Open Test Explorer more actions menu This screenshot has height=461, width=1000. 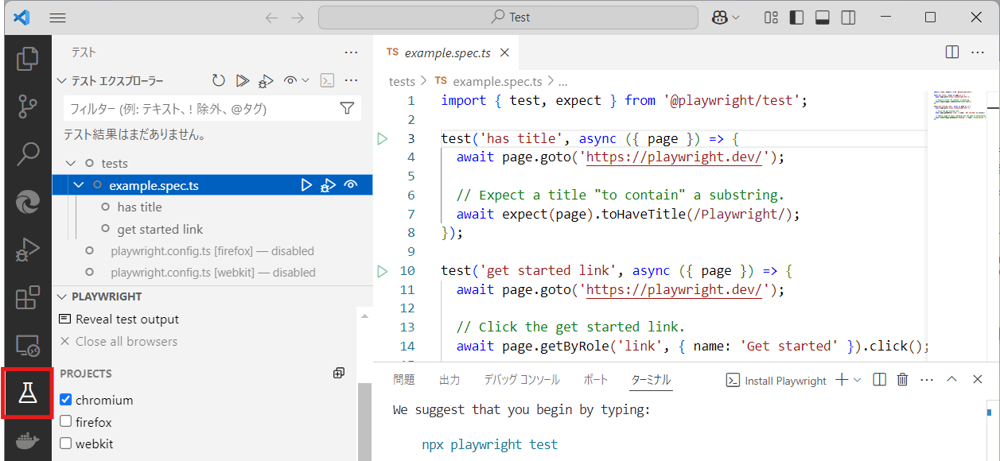pyautogui.click(x=351, y=80)
